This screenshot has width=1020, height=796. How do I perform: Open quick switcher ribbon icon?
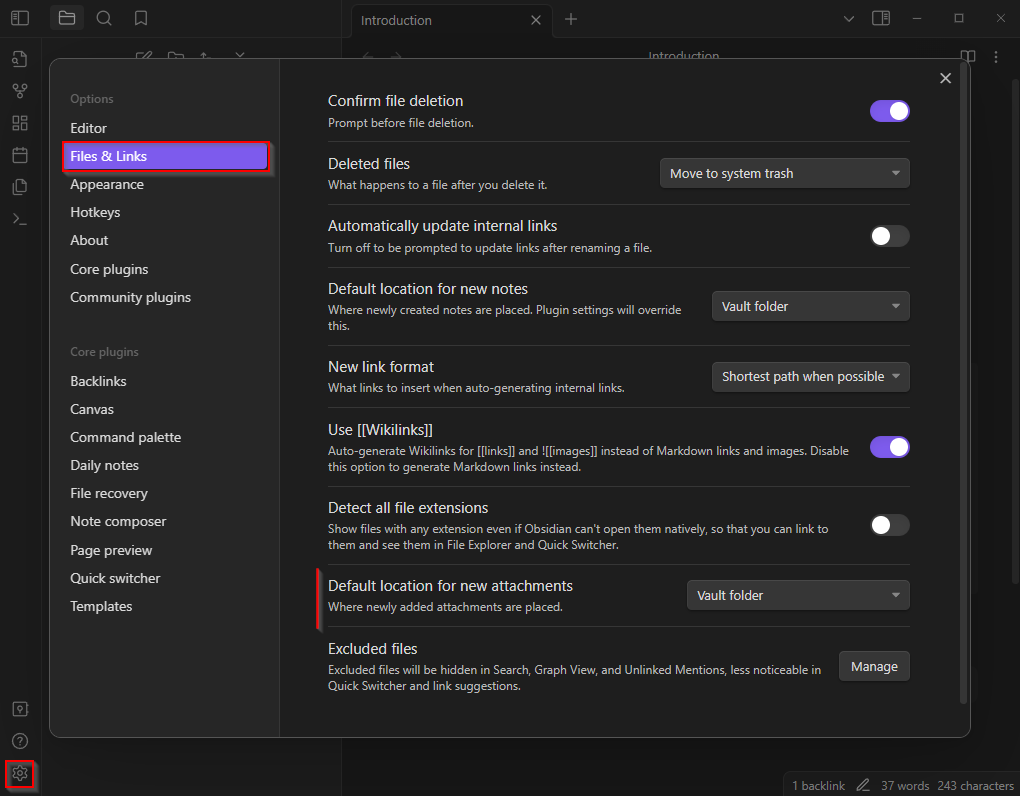click(x=20, y=59)
